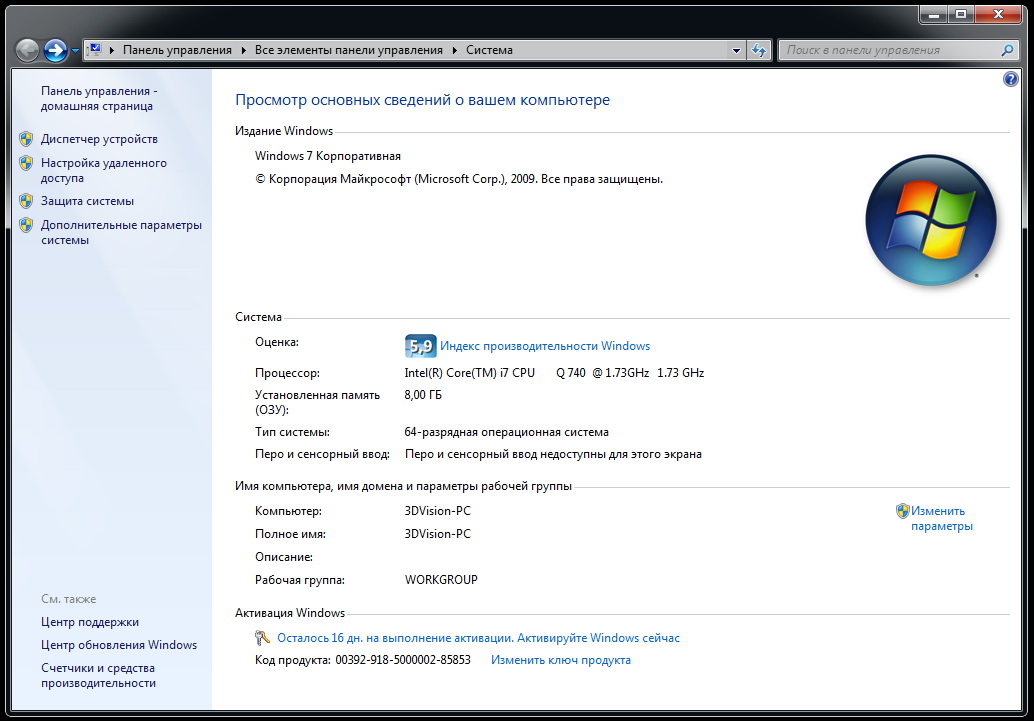Click the key icon beside the activation notice
This screenshot has width=1034, height=721.
(x=262, y=638)
